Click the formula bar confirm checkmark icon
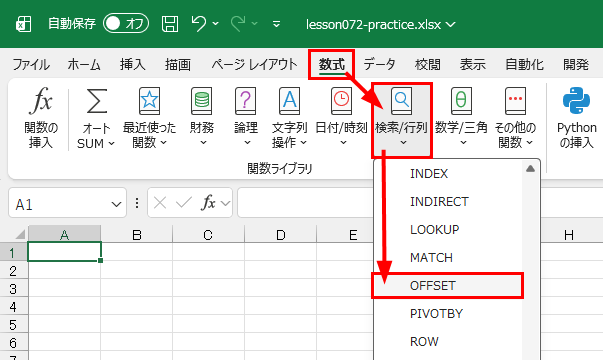The width and height of the screenshot is (603, 360). click(x=184, y=203)
